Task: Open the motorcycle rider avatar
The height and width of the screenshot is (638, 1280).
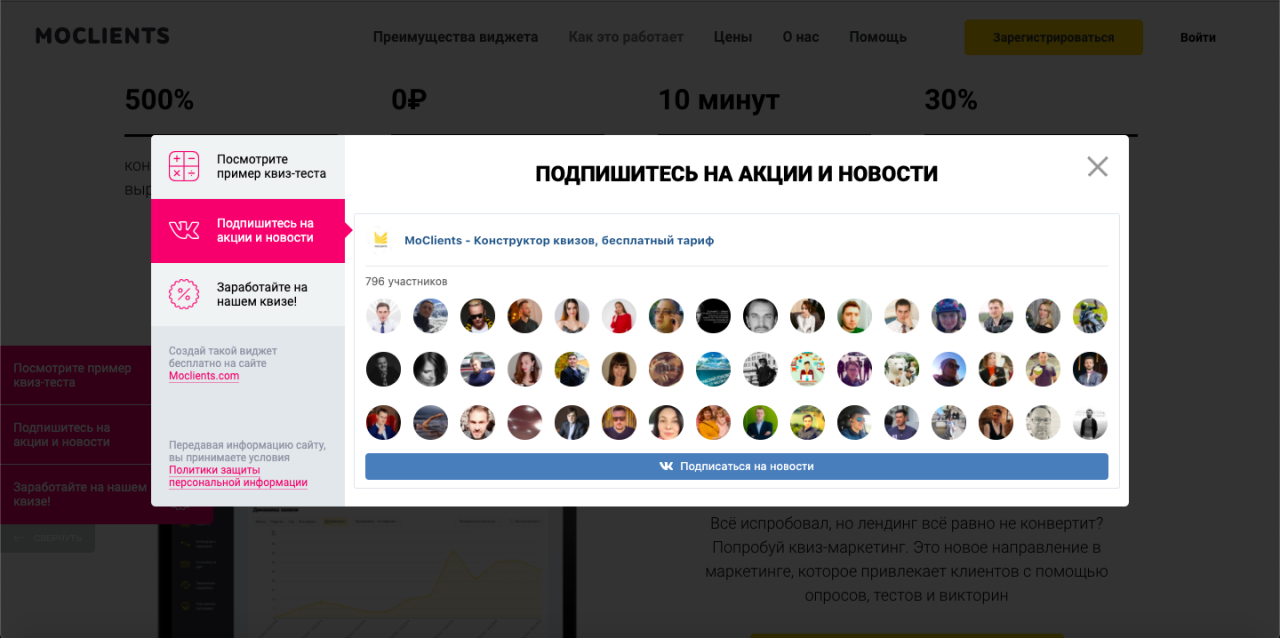Action: click(1090, 316)
